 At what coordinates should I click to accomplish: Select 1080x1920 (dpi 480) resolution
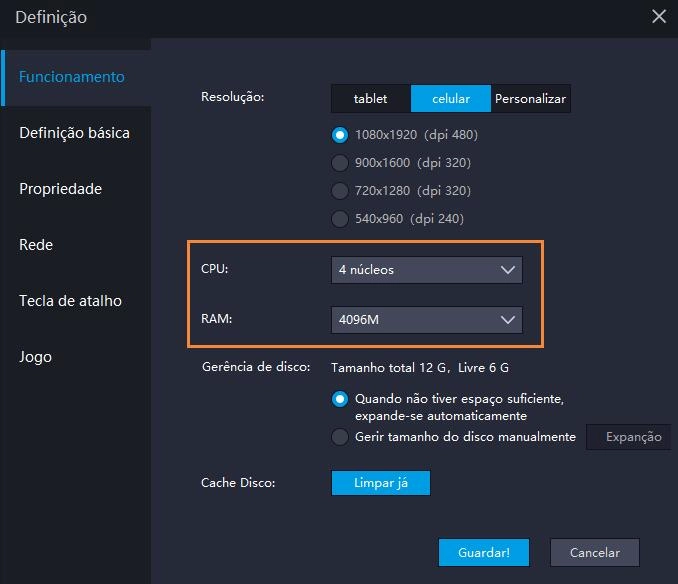[x=340, y=134]
